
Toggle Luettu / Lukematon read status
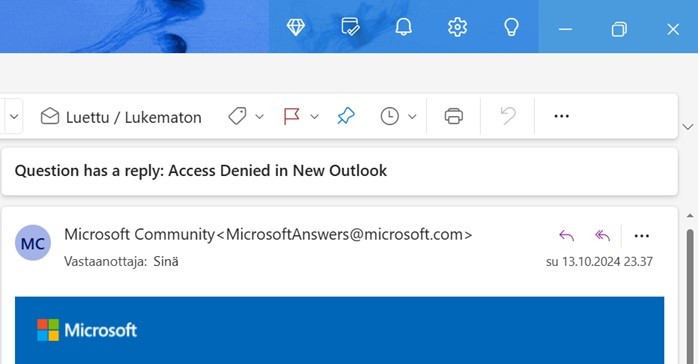[x=121, y=117]
